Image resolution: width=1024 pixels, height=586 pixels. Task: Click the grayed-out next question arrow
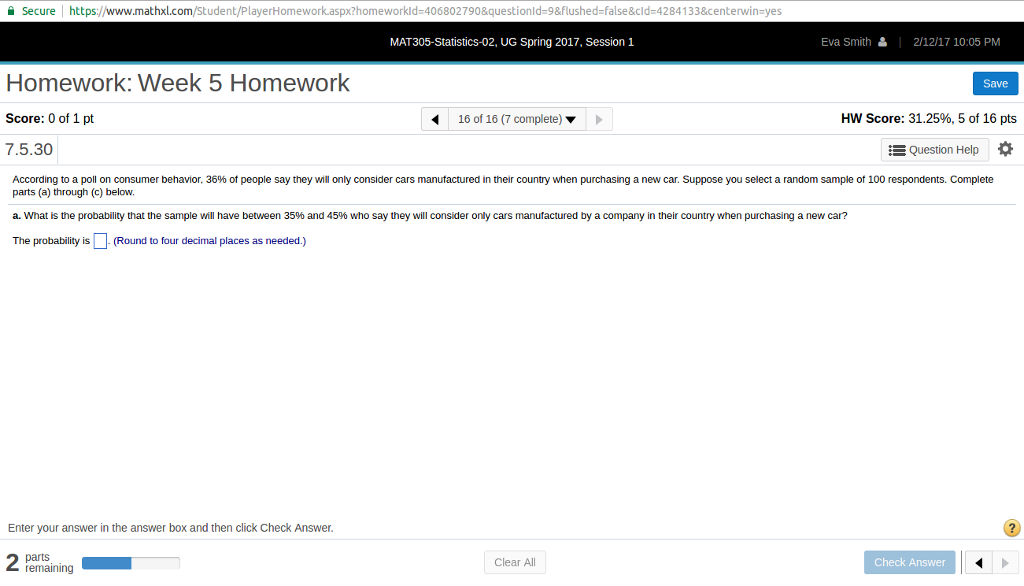[x=598, y=118]
